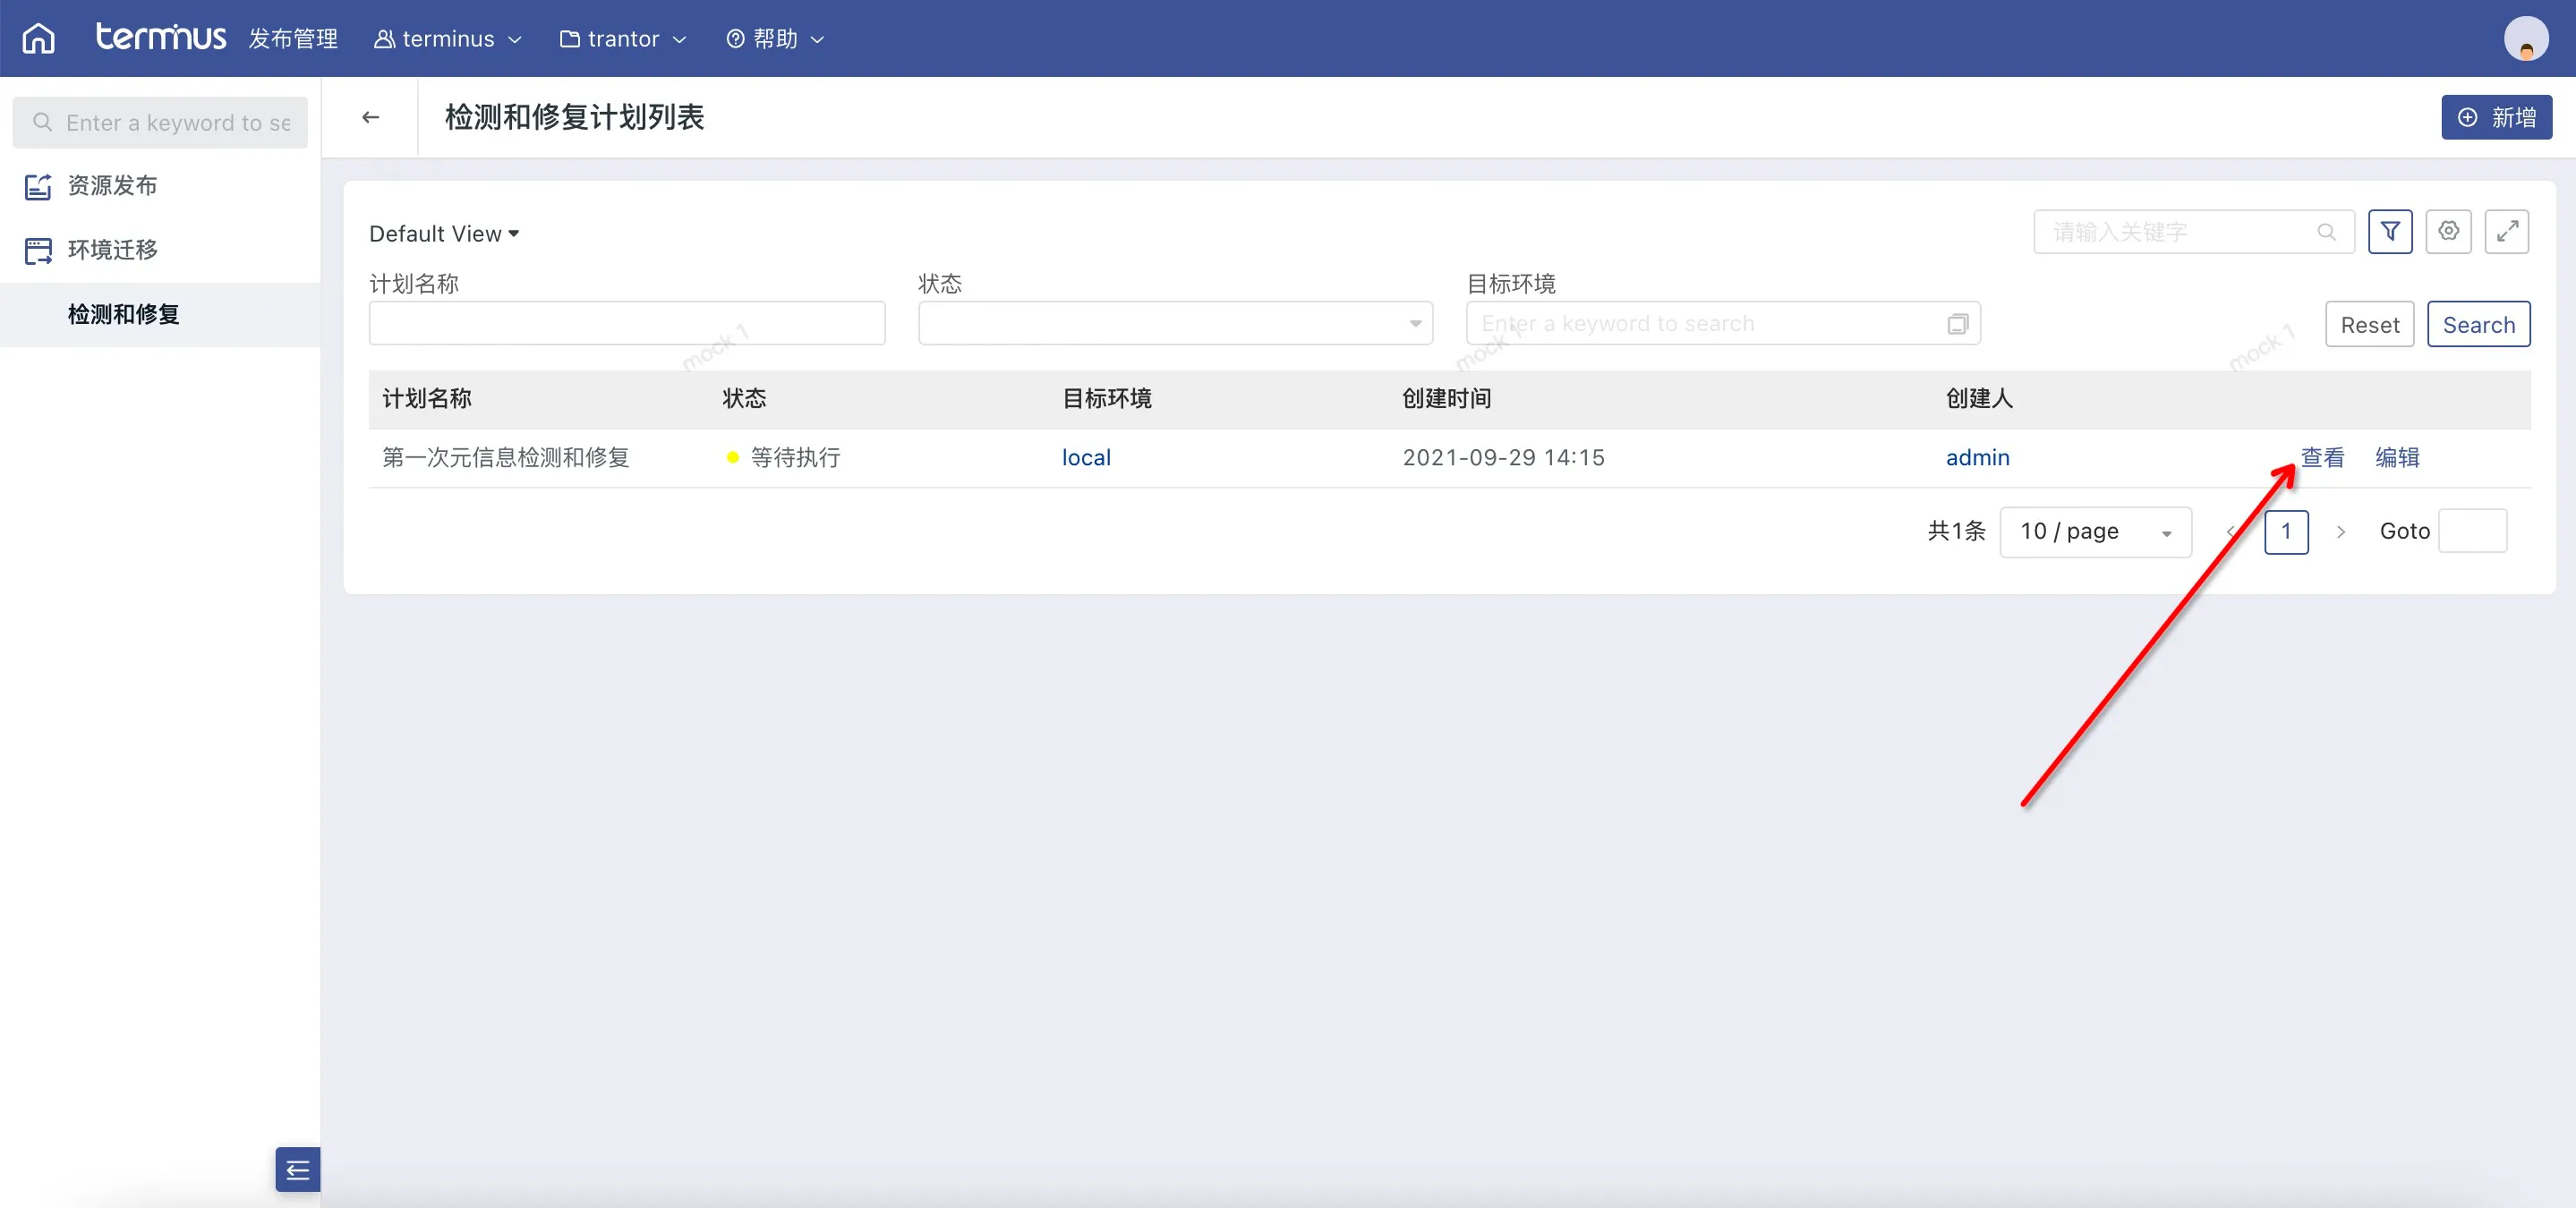Click the 计划名称 column header
2576x1208 pixels.
coord(427,399)
